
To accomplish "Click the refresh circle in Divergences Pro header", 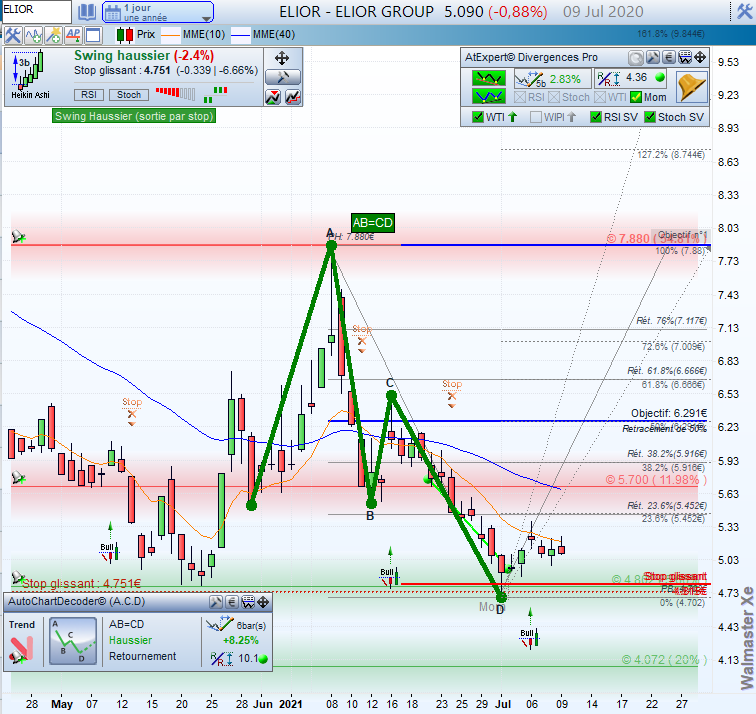I will point(635,58).
